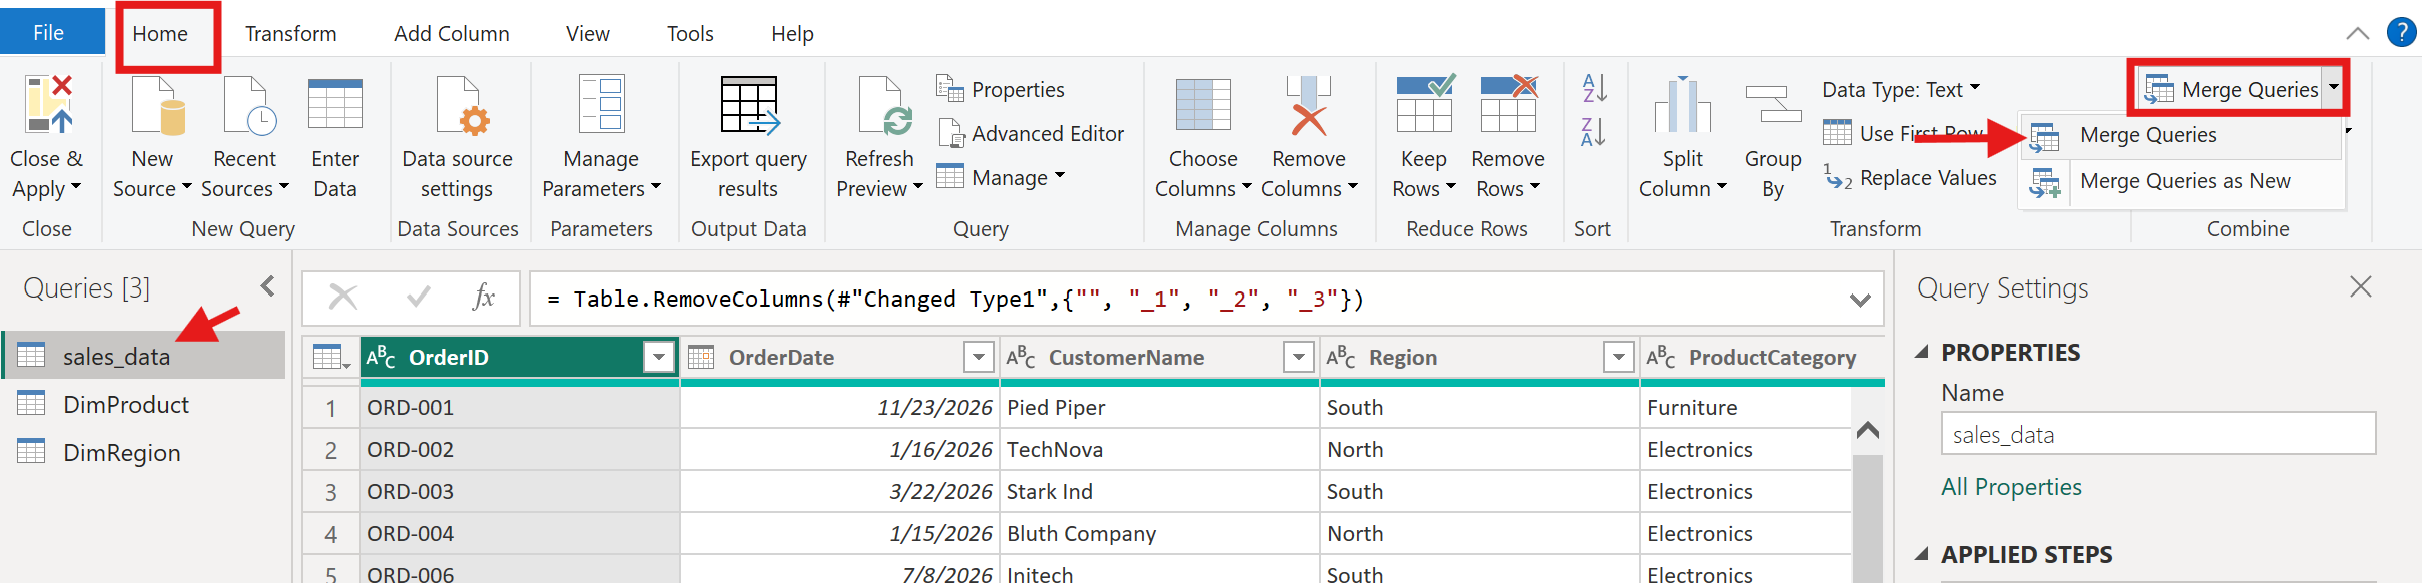Click the Remove Rows icon
2422x583 pixels.
point(1508,103)
